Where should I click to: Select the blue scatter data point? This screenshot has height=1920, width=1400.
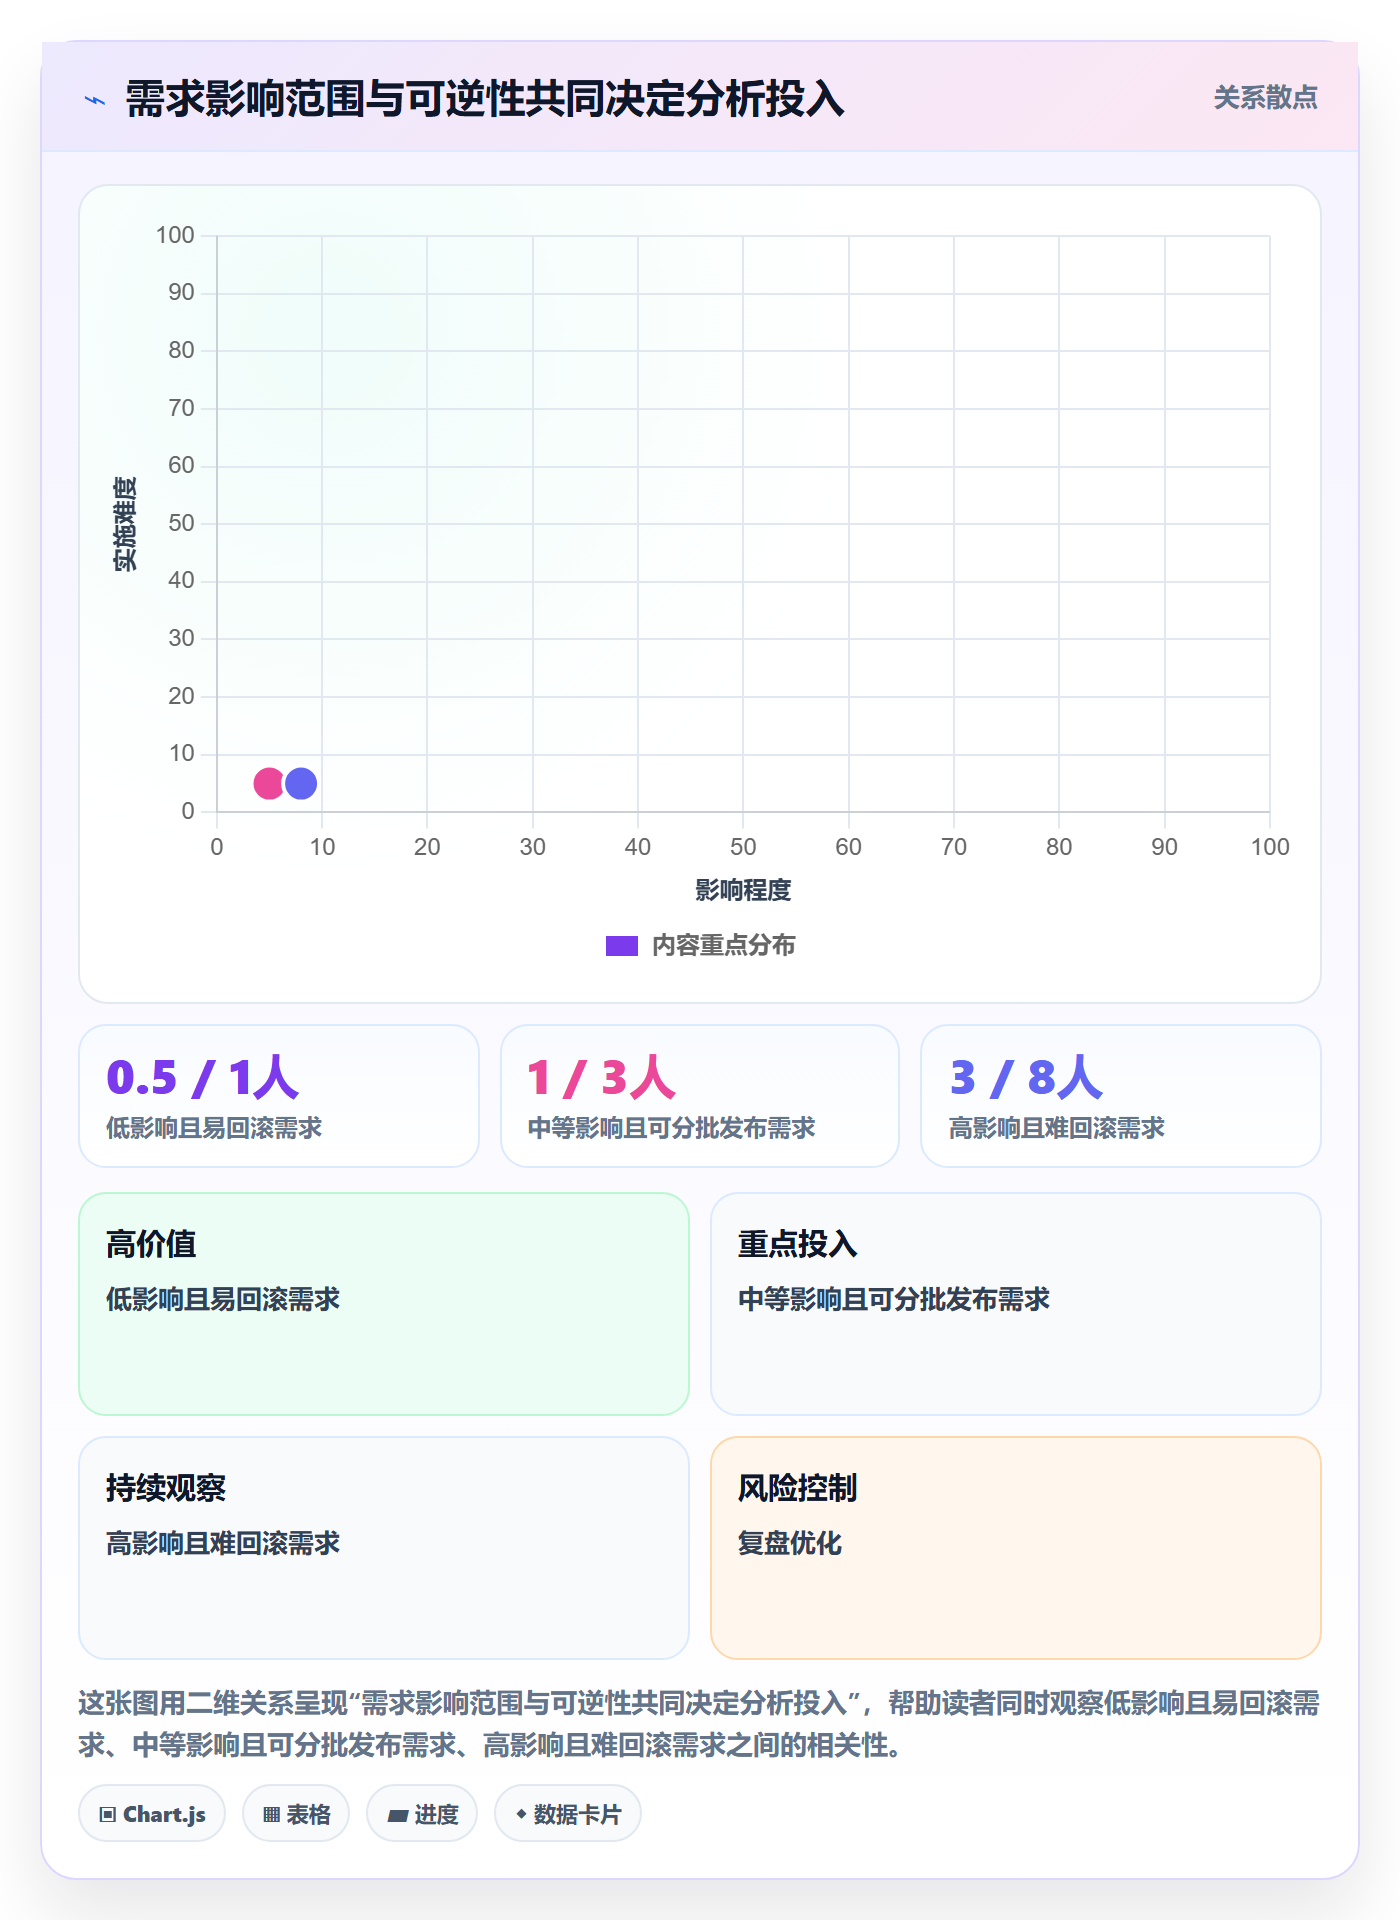(x=301, y=784)
